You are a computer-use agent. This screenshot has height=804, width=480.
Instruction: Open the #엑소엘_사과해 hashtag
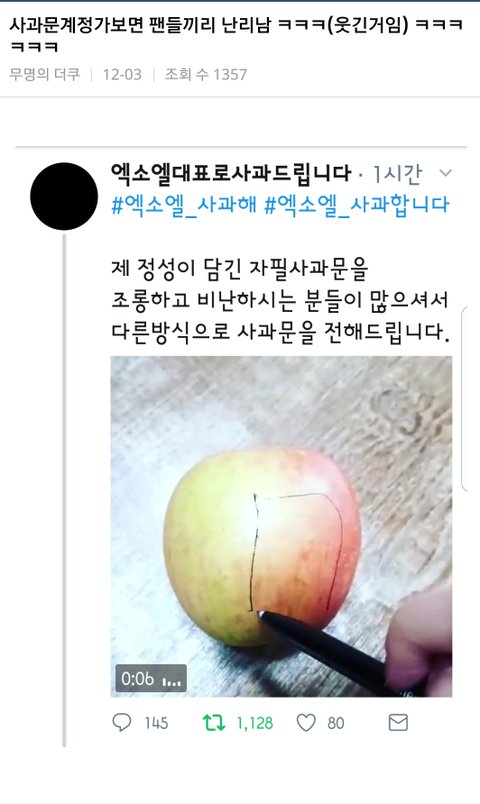(x=184, y=205)
